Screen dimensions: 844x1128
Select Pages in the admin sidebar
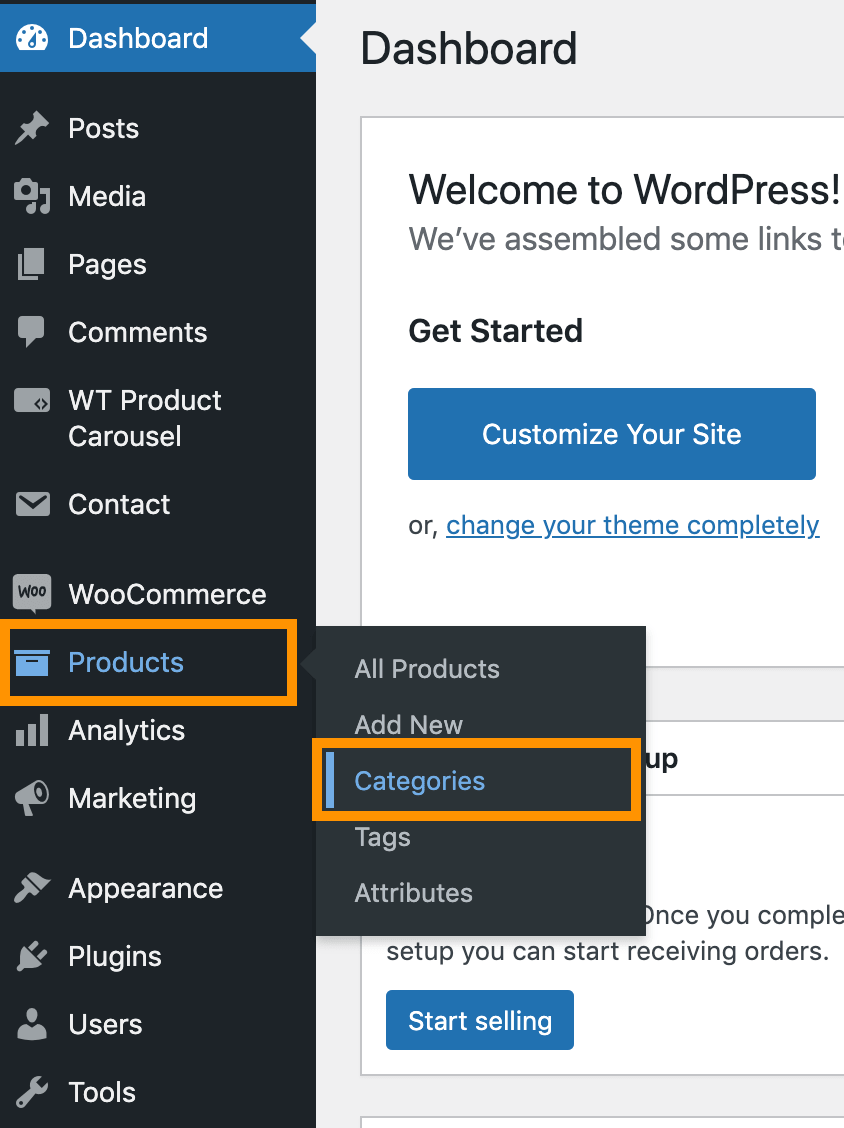(x=158, y=264)
